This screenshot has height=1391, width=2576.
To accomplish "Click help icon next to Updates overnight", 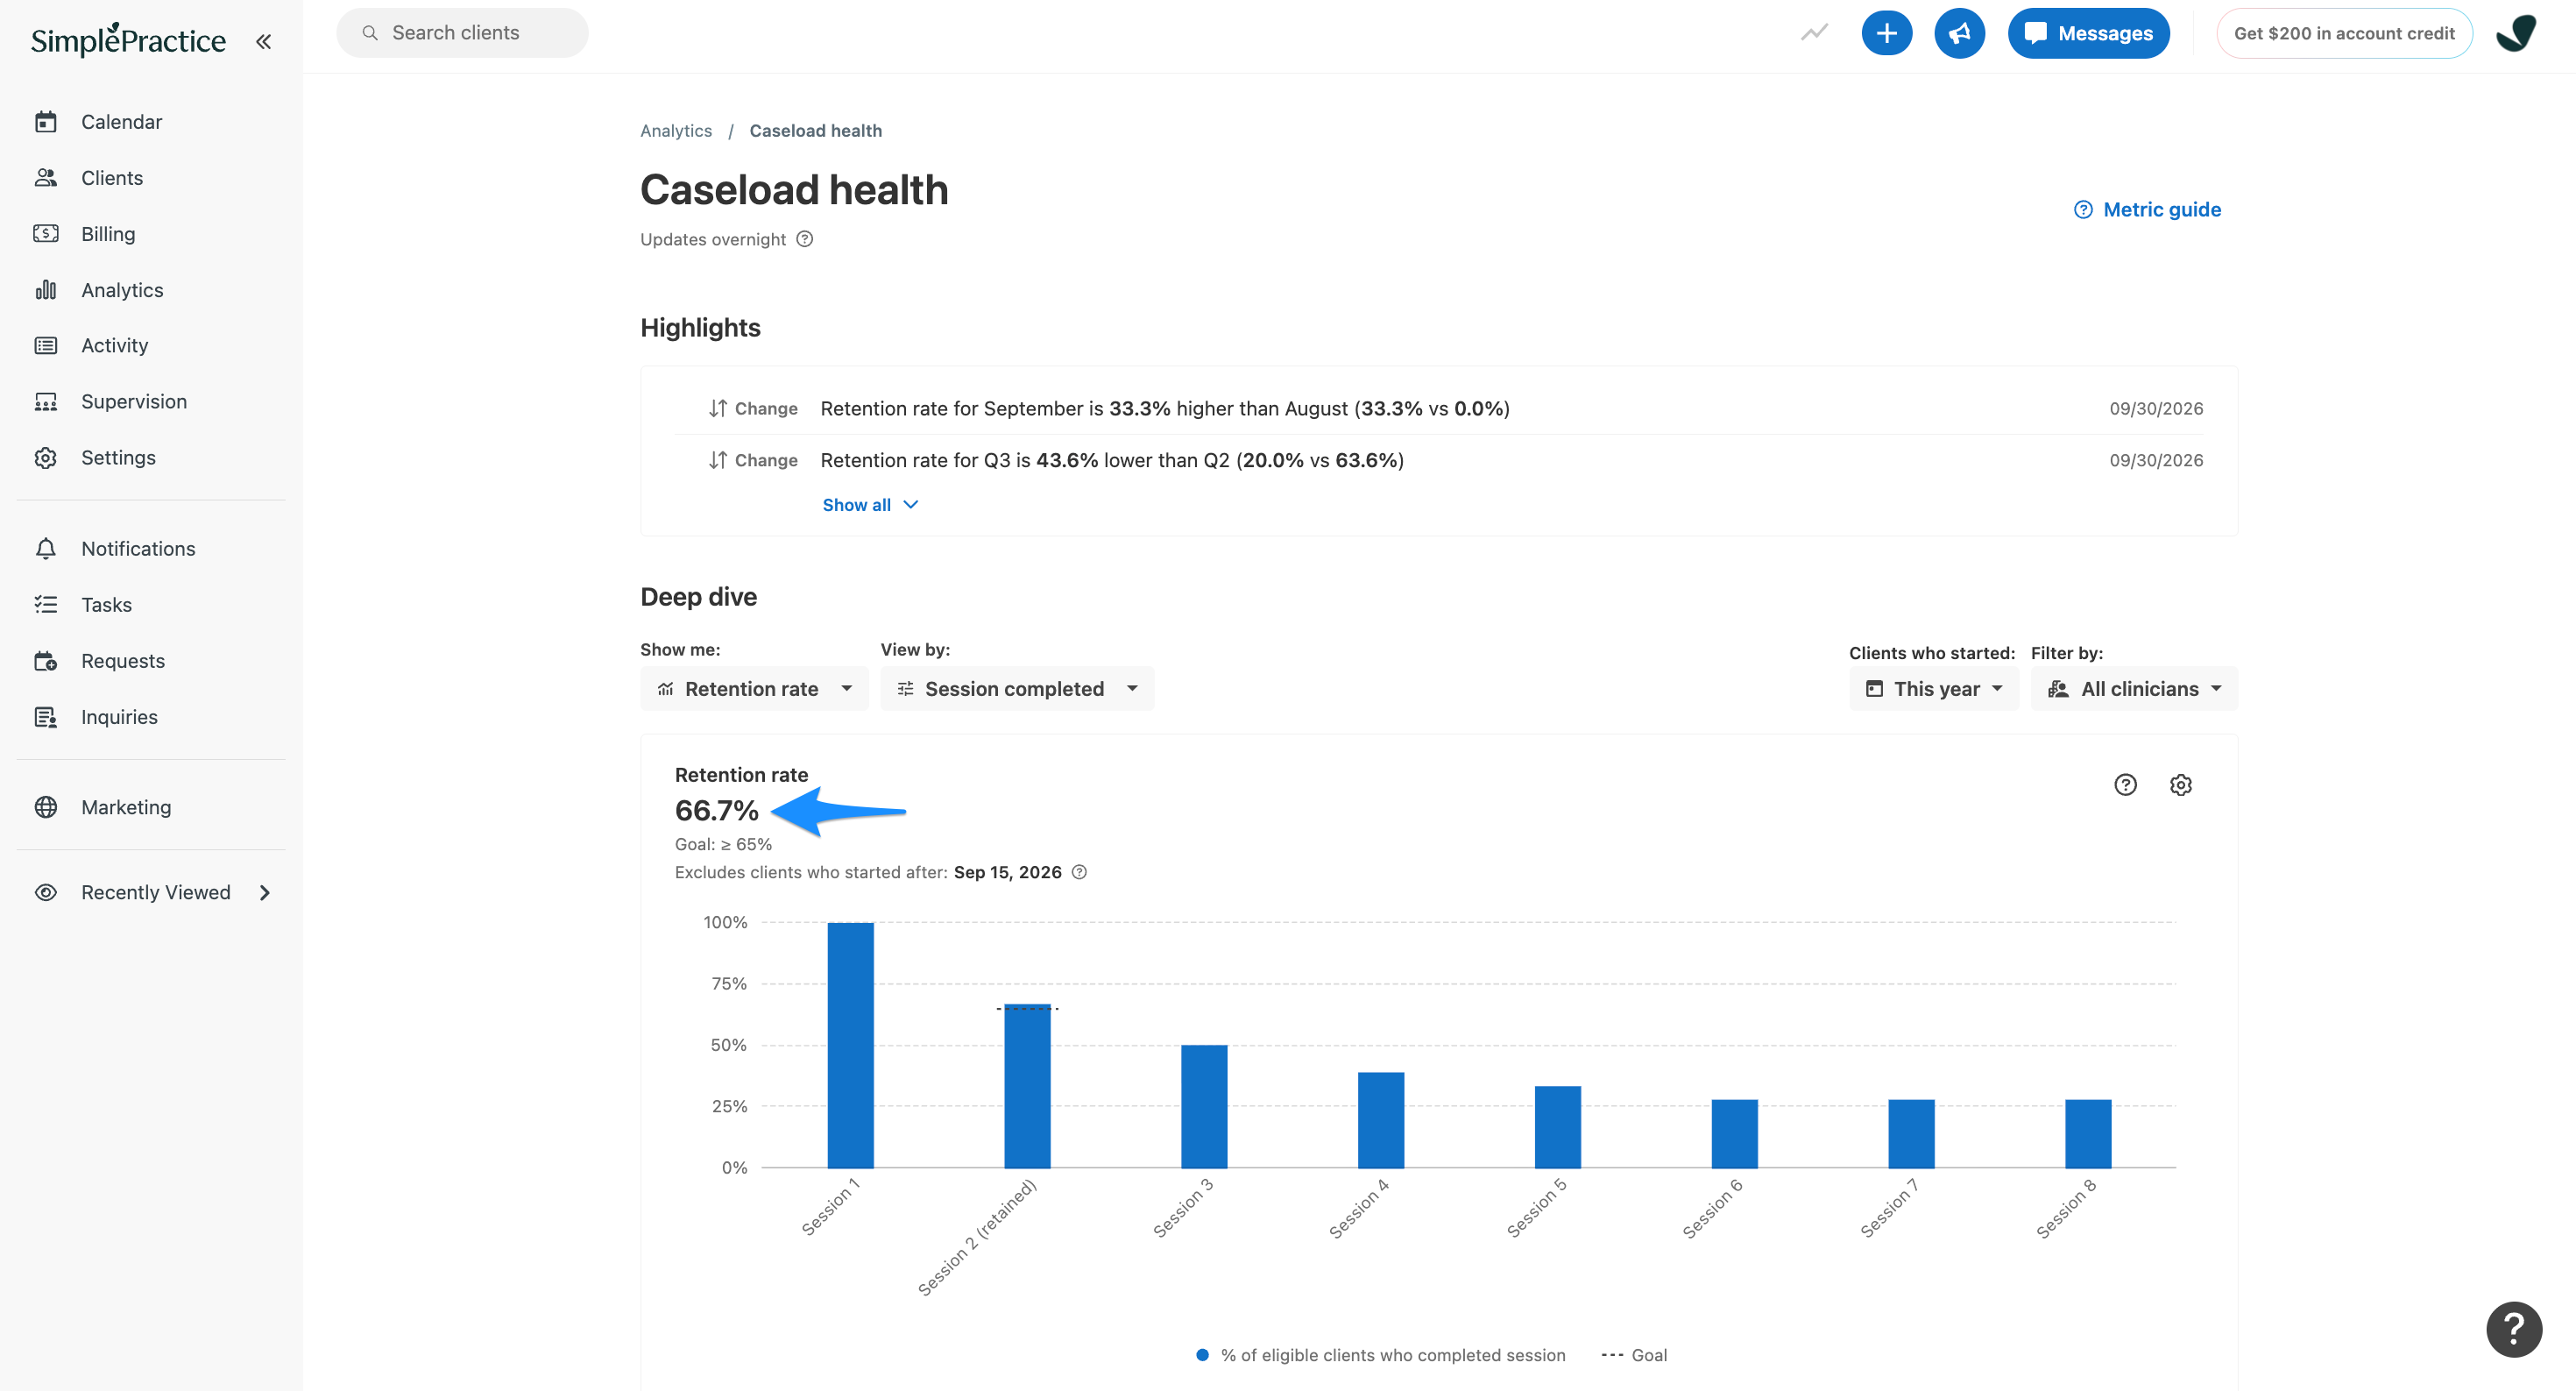I will (x=804, y=239).
